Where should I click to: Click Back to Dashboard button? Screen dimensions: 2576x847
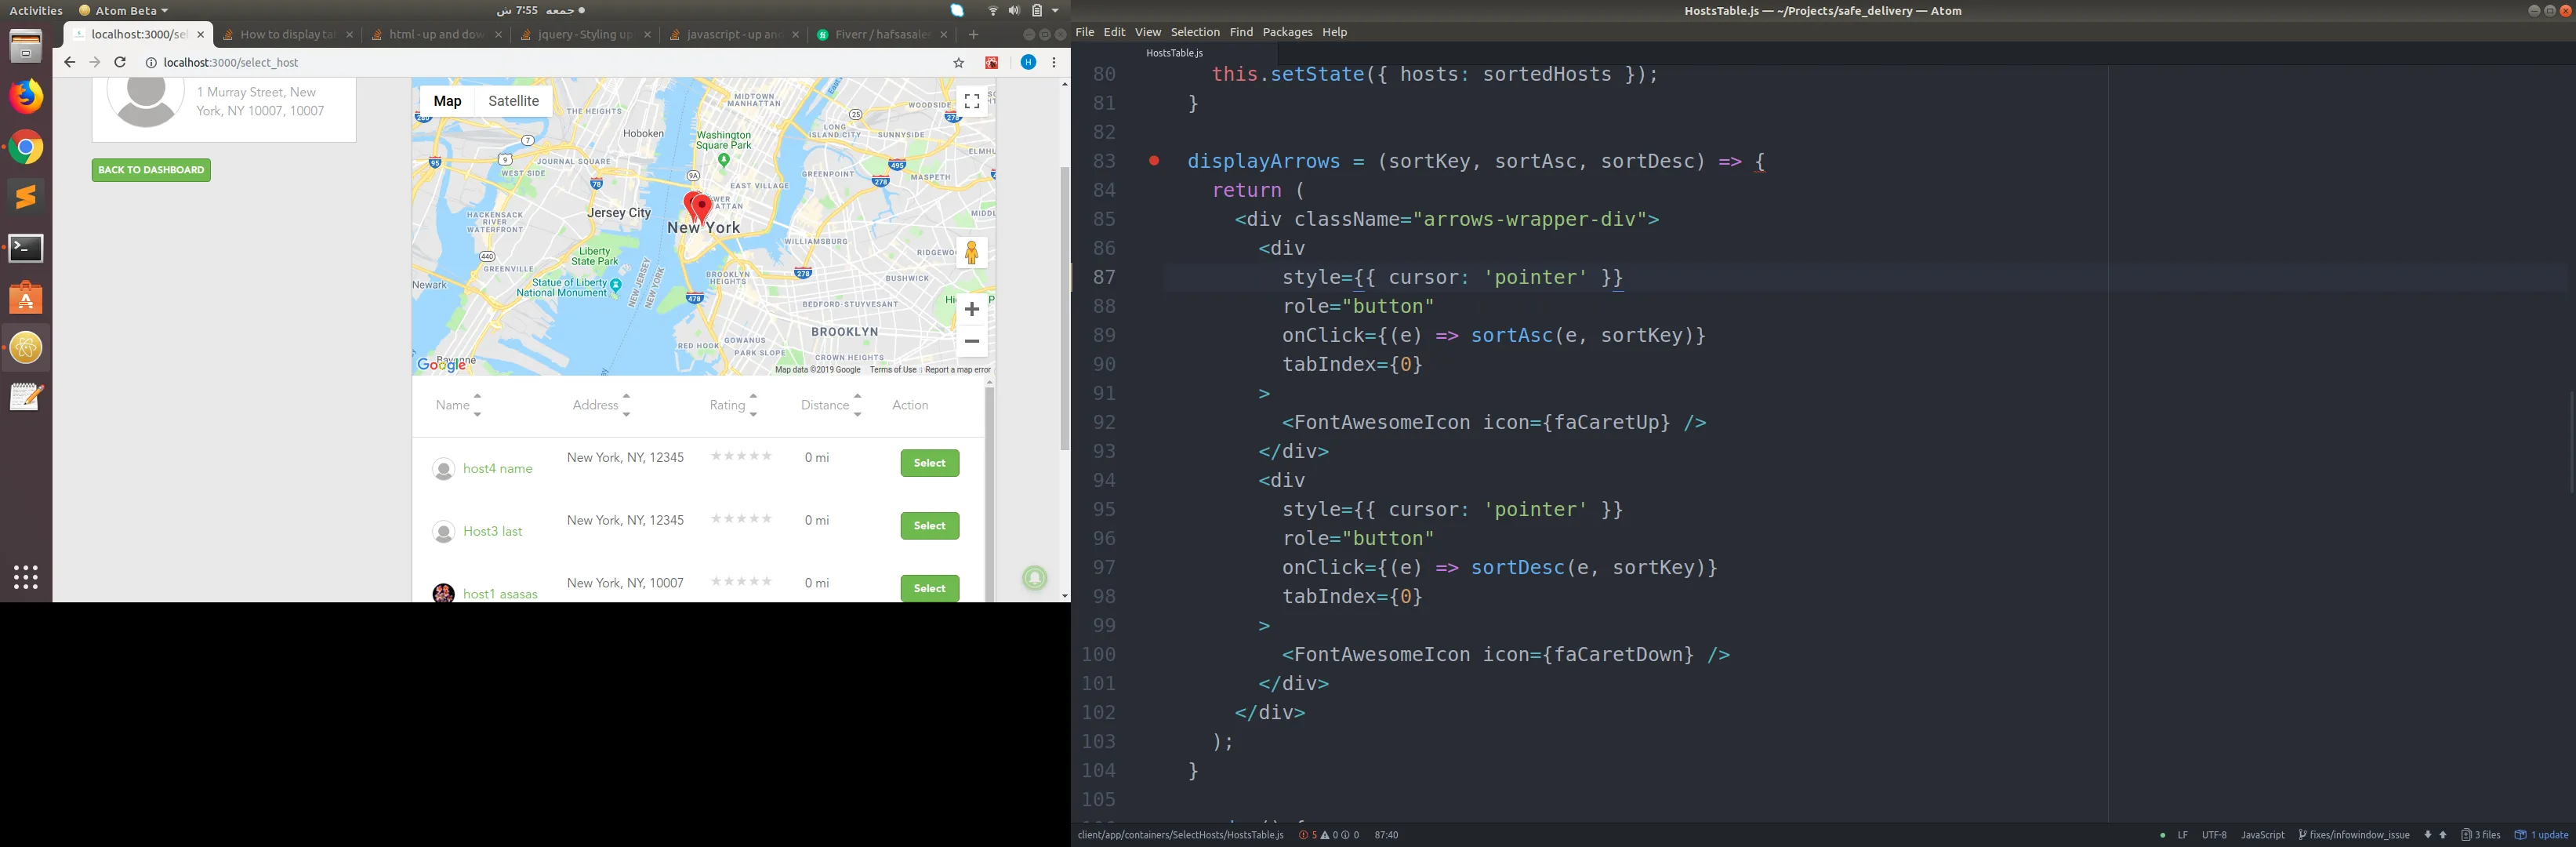(151, 170)
